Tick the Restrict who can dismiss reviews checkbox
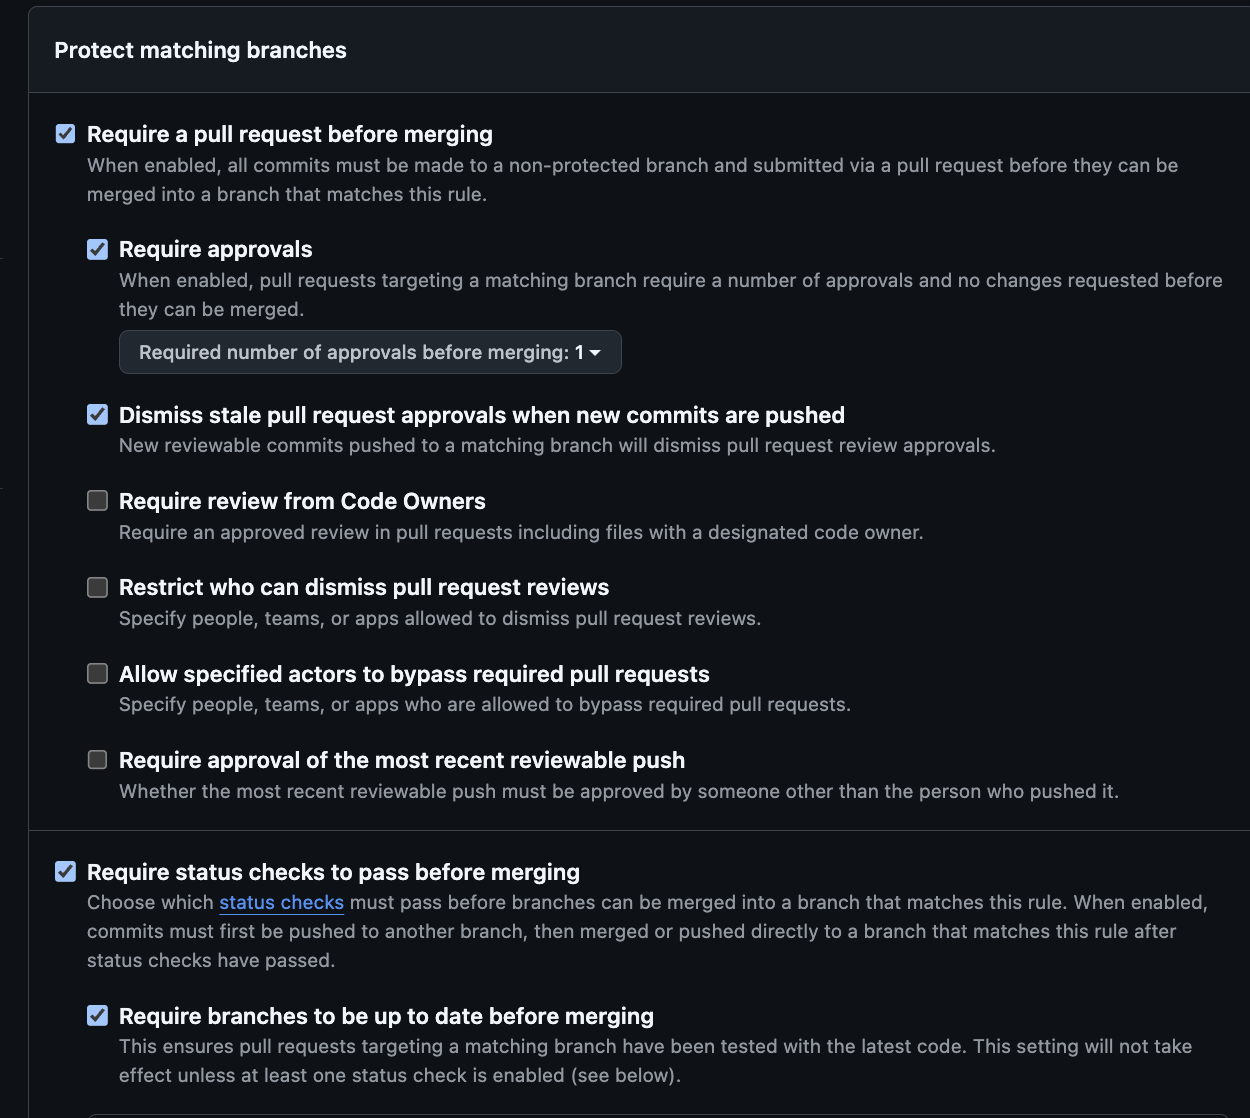Viewport: 1250px width, 1118px height. 97,587
